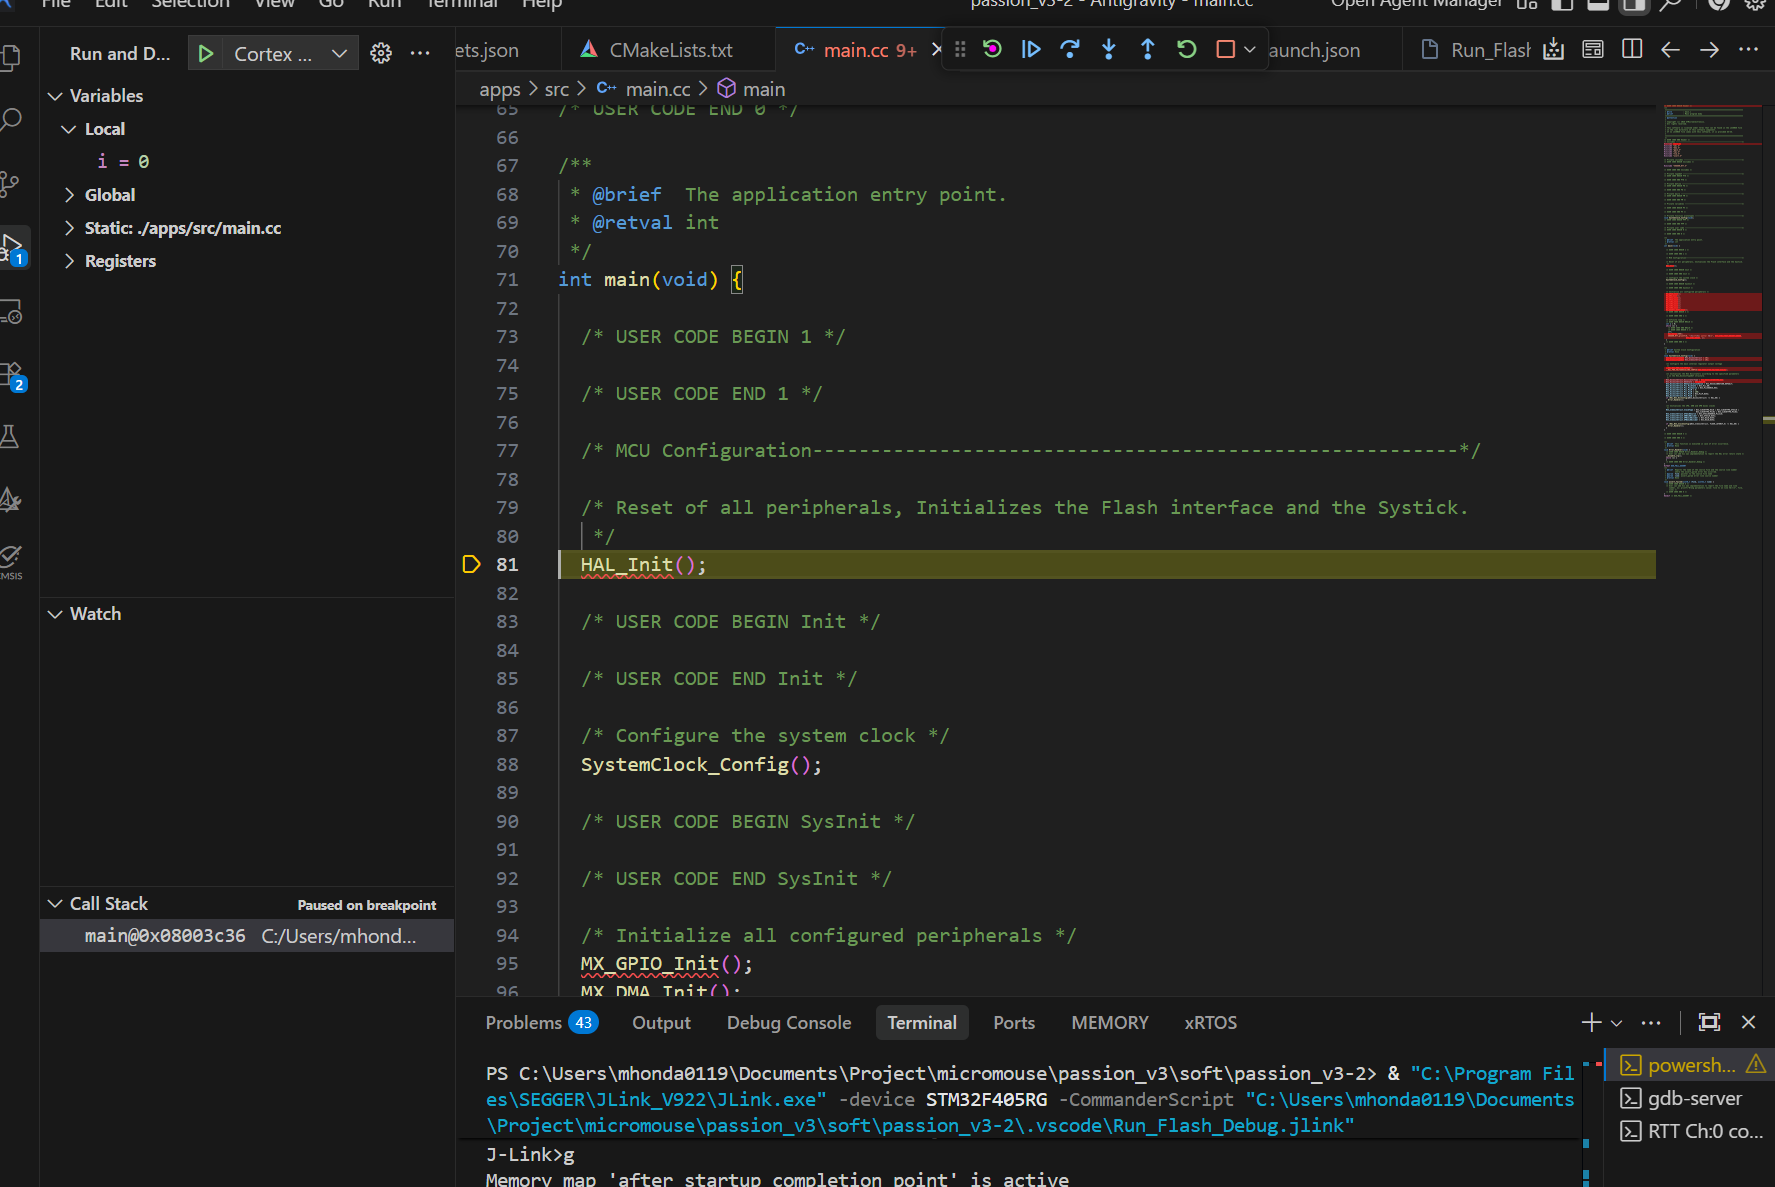The image size is (1775, 1187).
Task: Restart the debug session
Action: [x=1187, y=49]
